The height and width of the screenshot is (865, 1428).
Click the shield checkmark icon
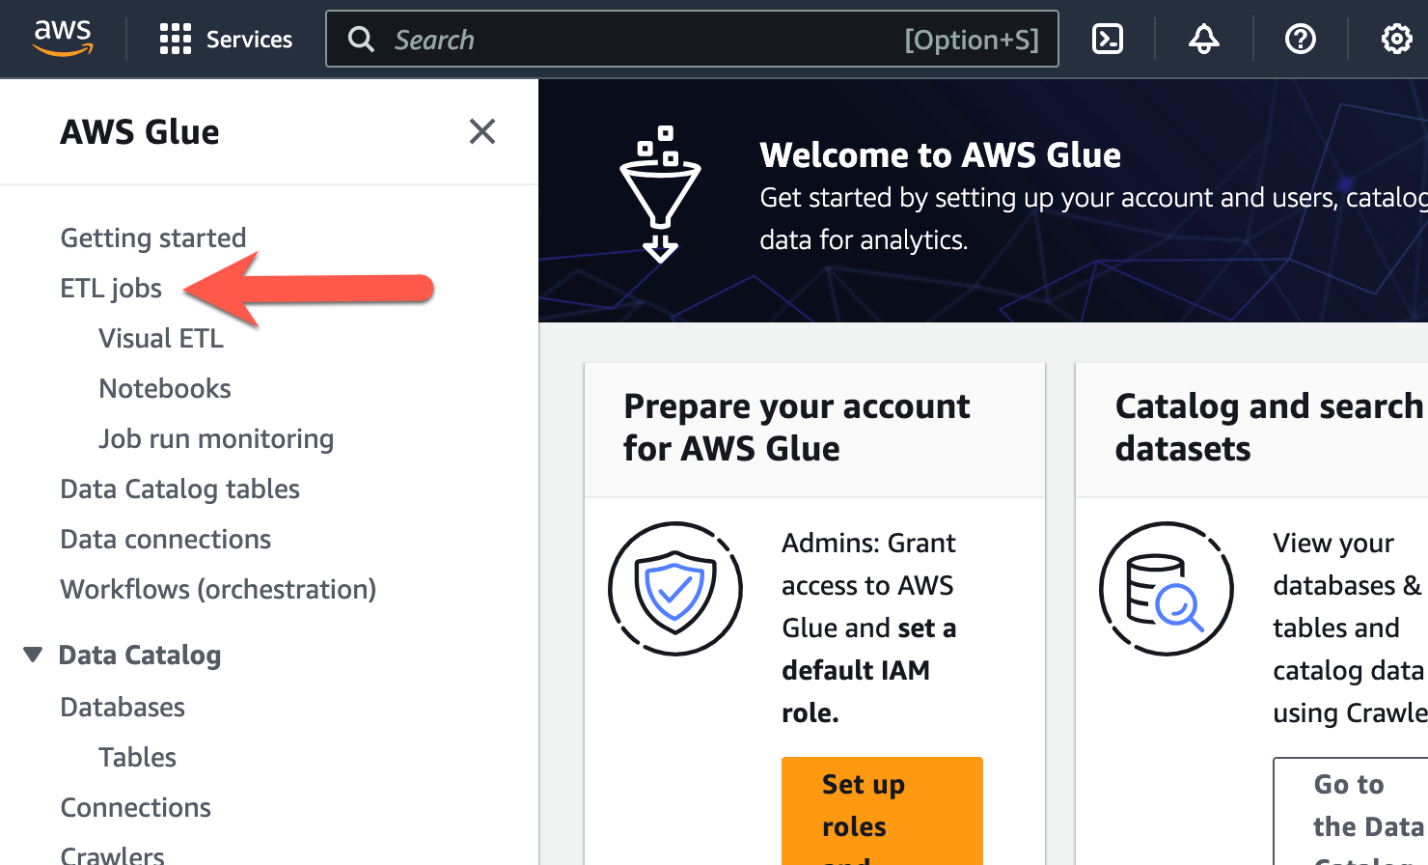coord(675,588)
